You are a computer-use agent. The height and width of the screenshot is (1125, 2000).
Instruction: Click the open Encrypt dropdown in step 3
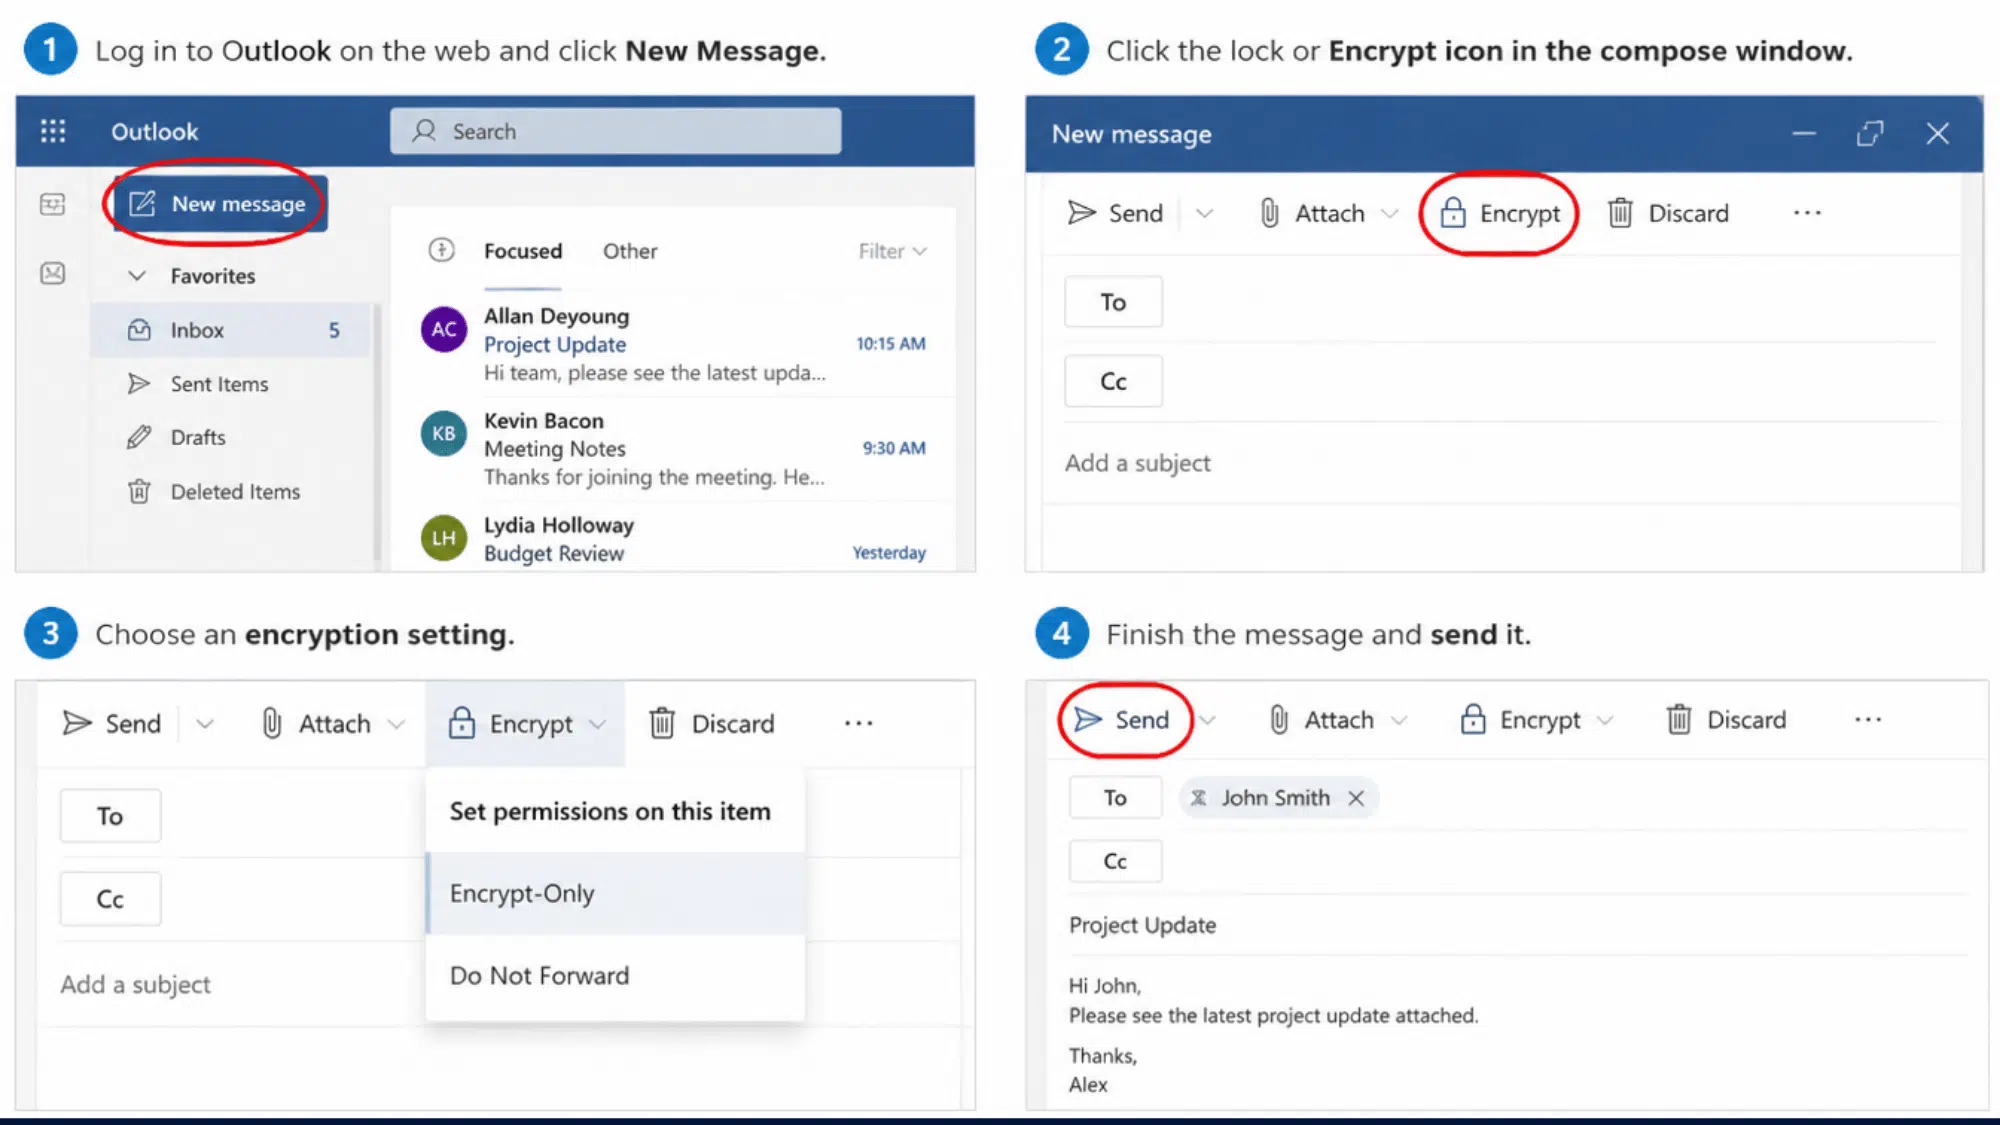[526, 723]
